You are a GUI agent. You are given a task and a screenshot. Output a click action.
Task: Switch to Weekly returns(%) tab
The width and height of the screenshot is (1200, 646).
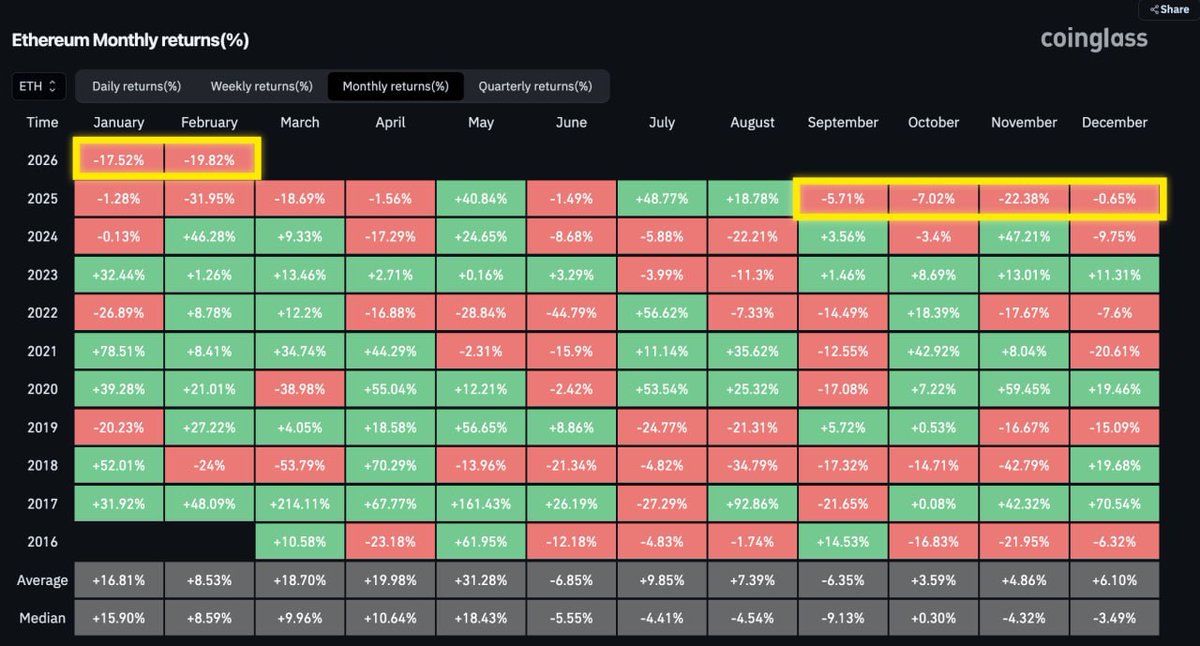[261, 86]
